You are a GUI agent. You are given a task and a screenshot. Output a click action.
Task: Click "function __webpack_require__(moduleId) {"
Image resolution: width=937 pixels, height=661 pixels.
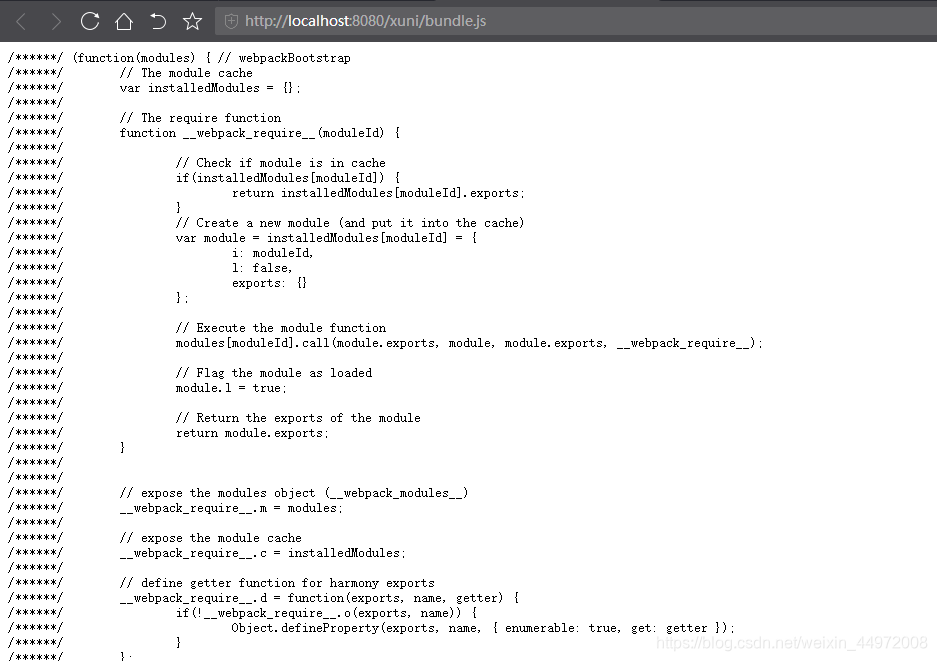pyautogui.click(x=259, y=133)
